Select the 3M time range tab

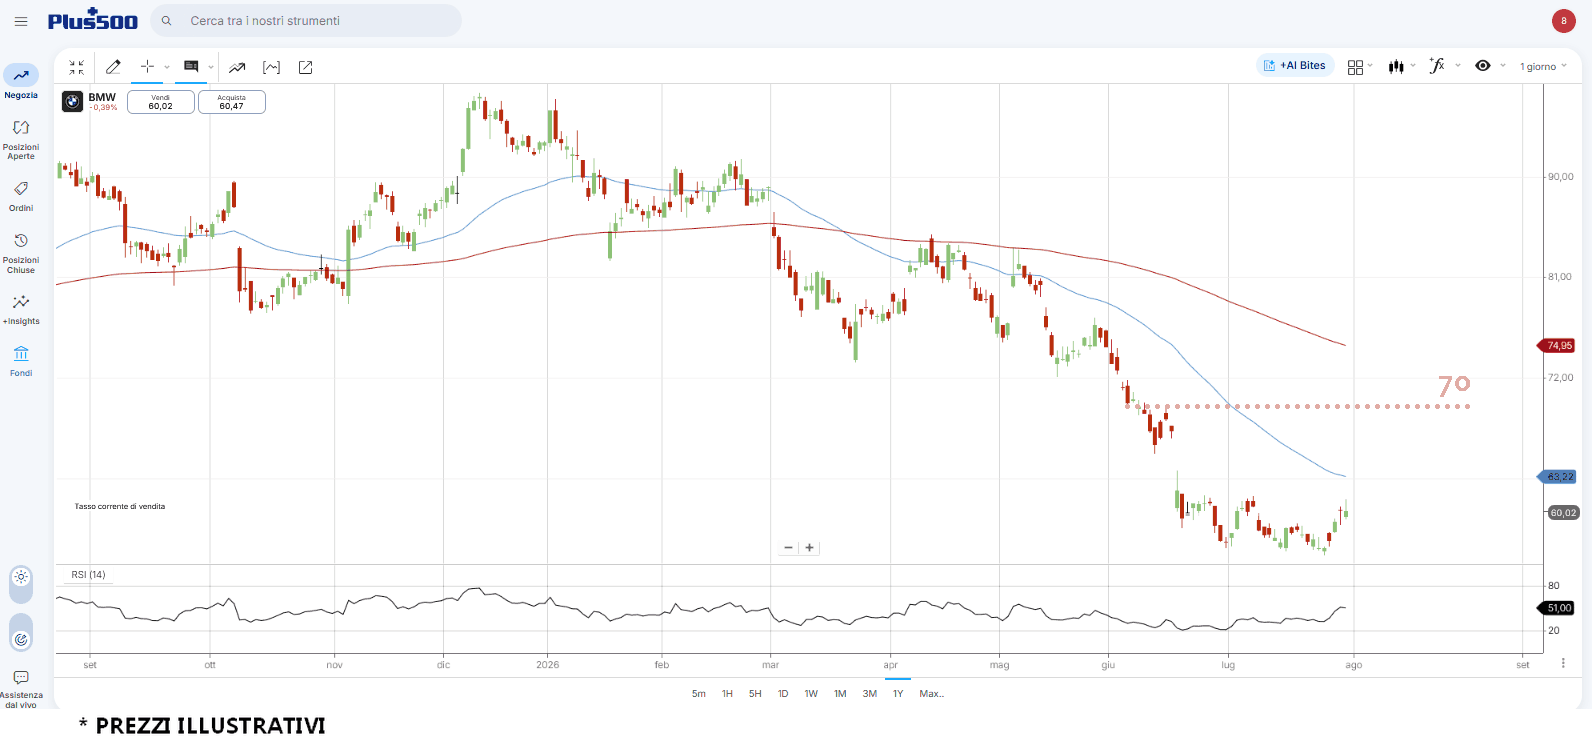click(x=870, y=693)
